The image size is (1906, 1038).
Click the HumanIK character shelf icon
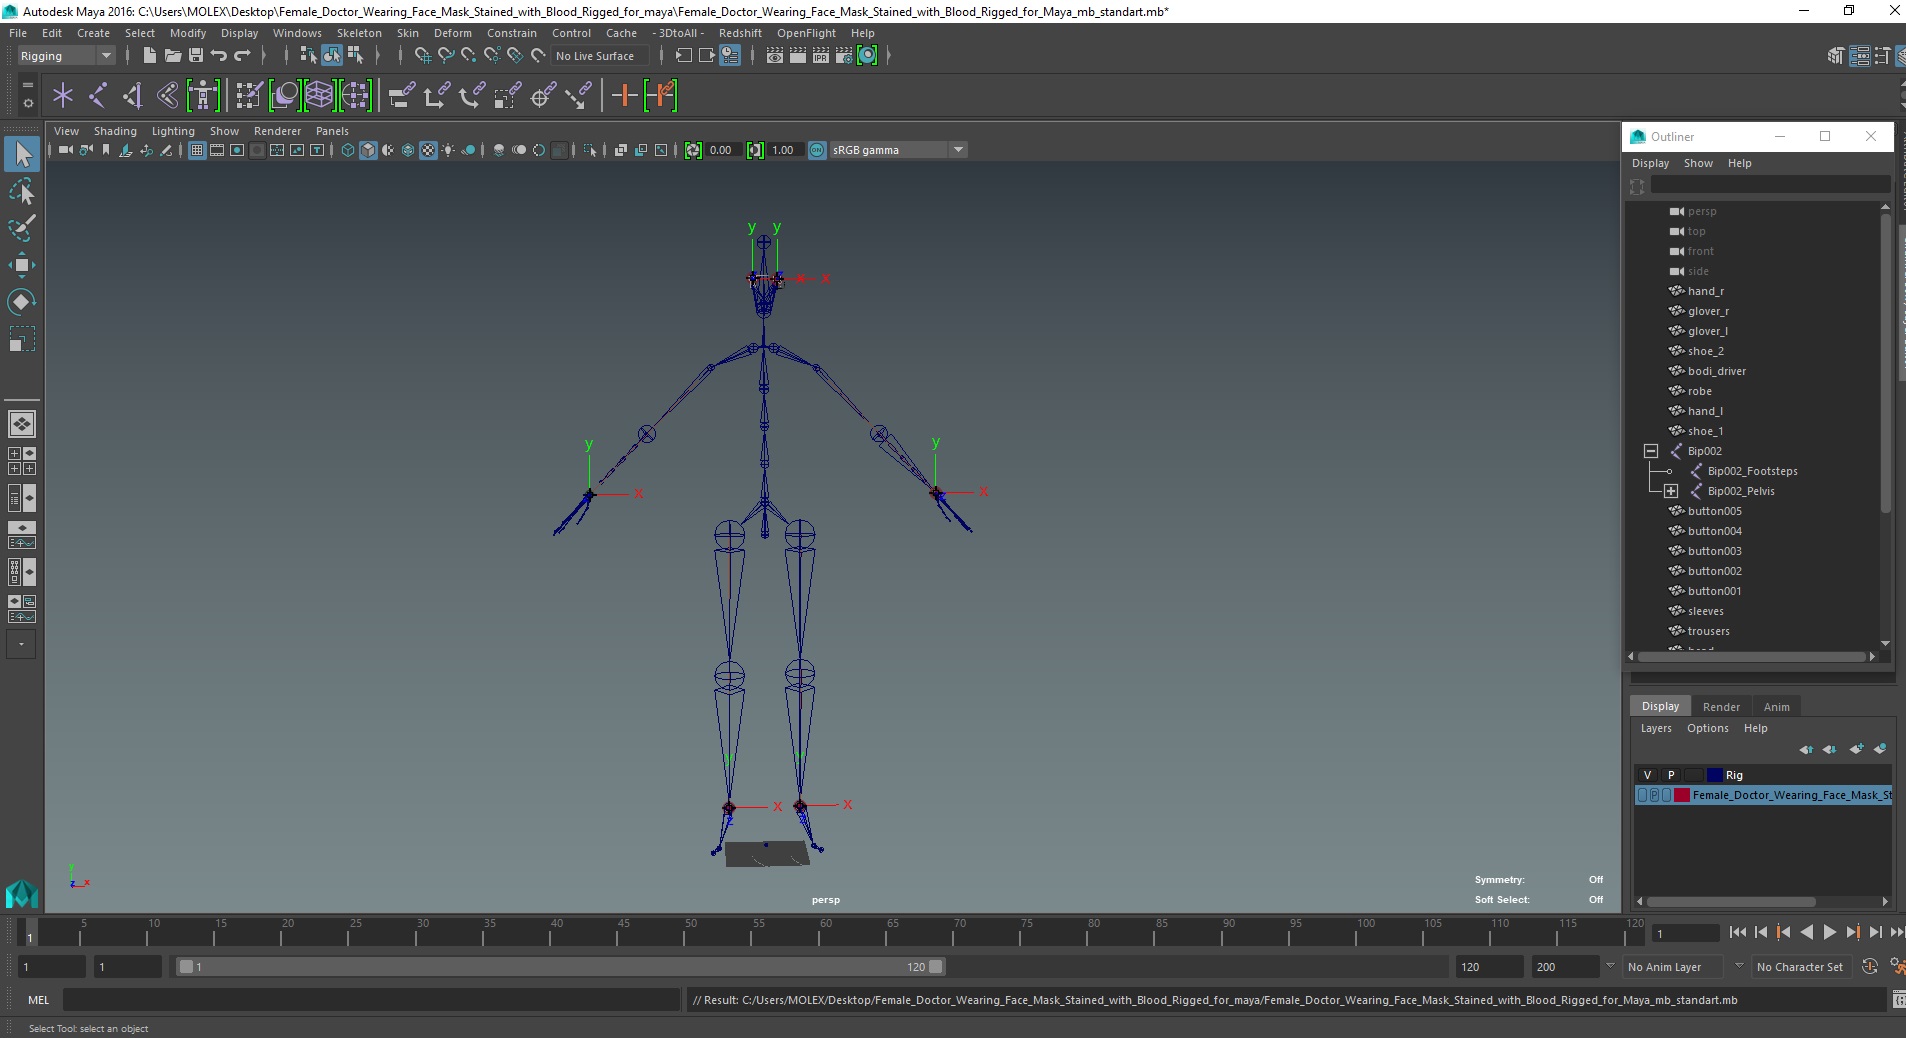(x=203, y=96)
